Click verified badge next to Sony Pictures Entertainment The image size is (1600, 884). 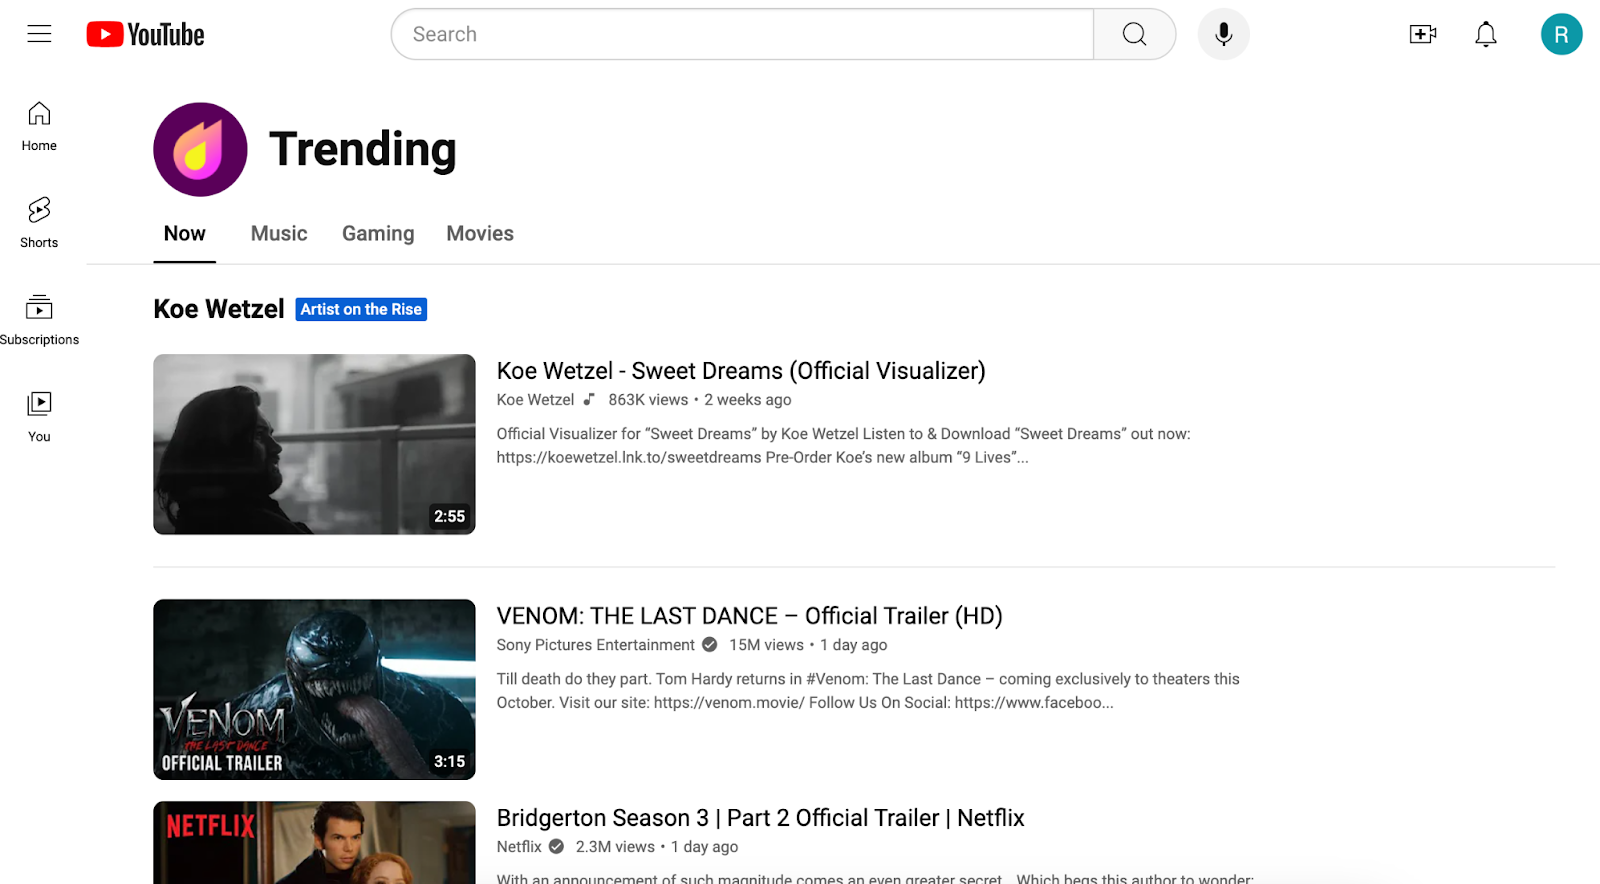[x=709, y=645]
